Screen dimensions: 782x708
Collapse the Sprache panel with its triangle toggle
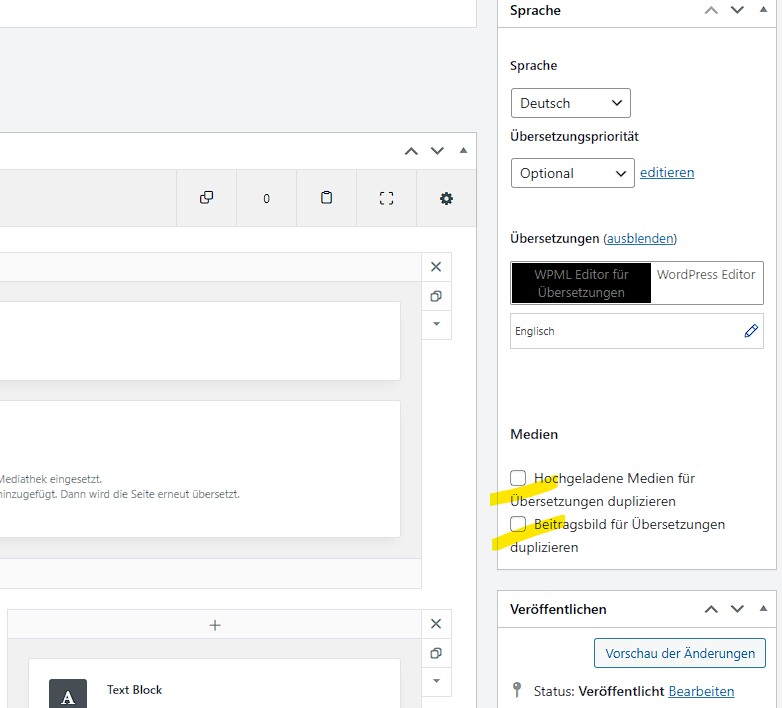pos(764,9)
